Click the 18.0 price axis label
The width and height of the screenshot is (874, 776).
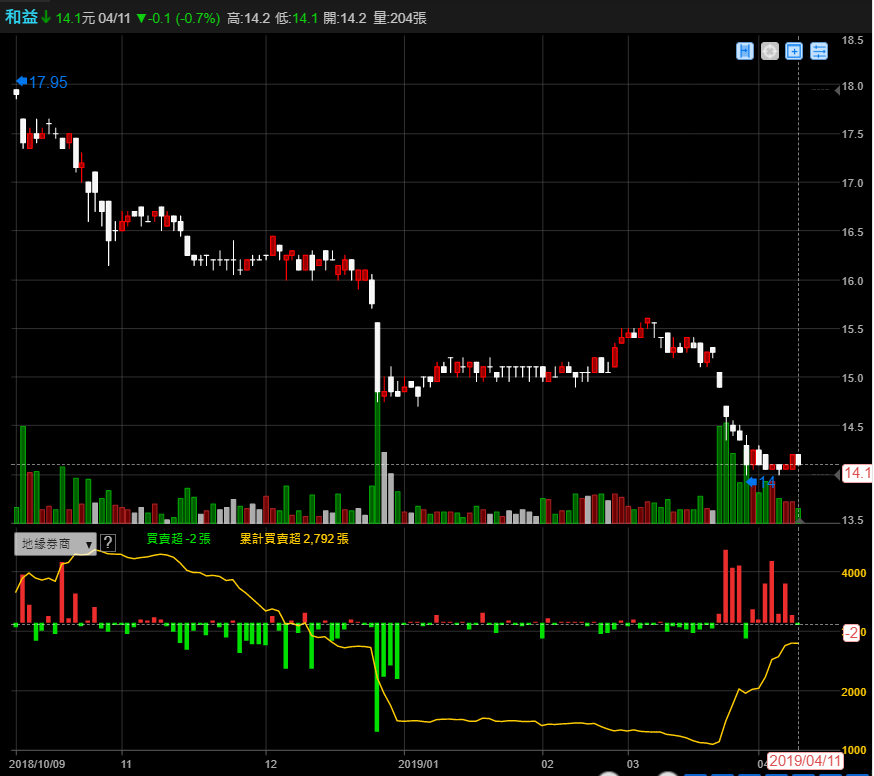853,86
